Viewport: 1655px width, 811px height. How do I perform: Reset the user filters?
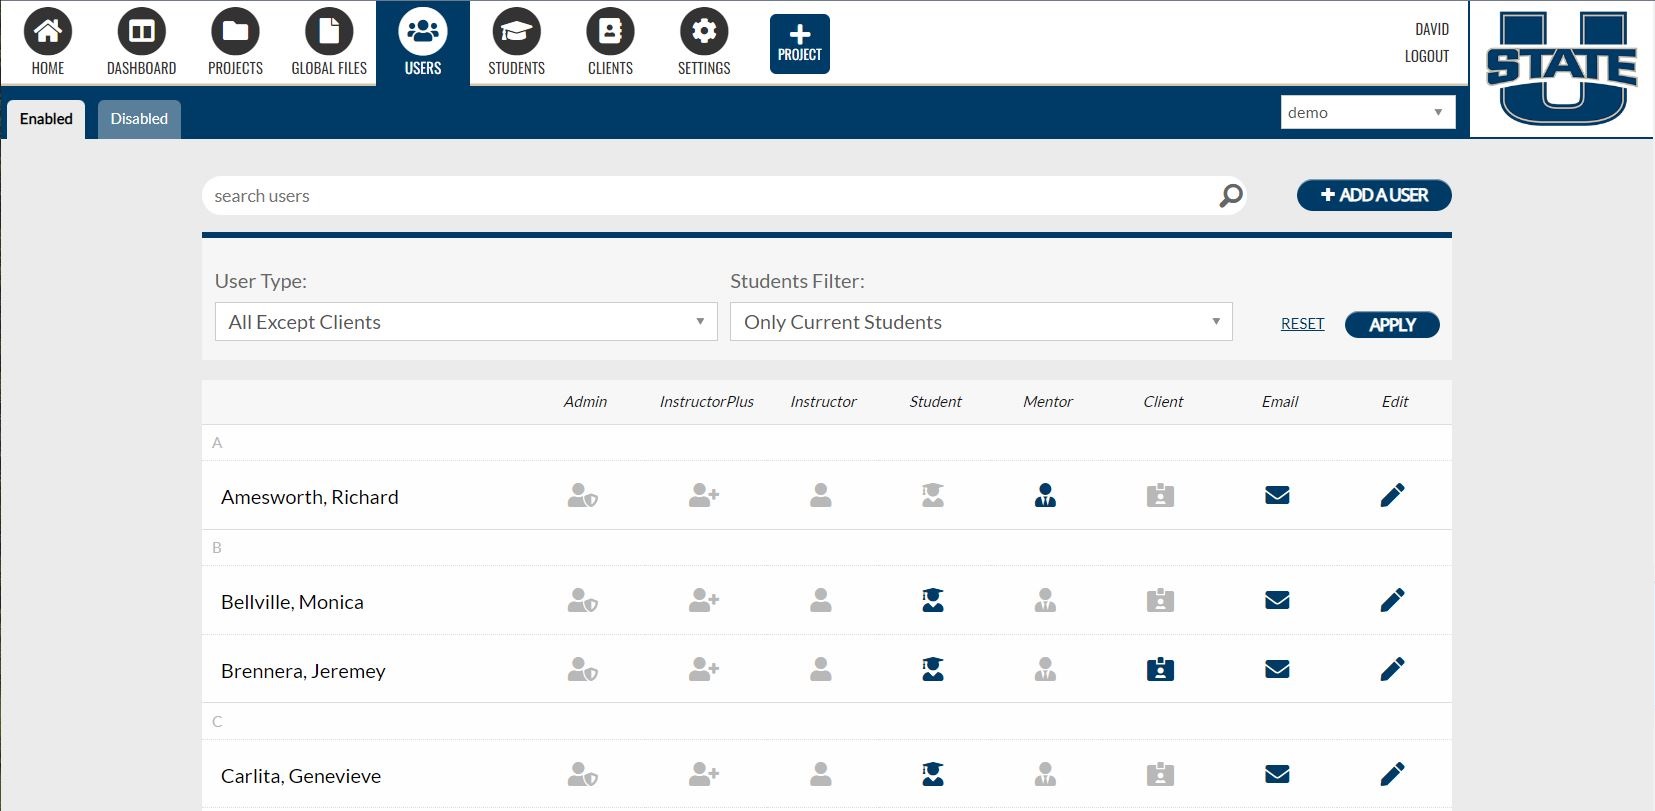(x=1302, y=324)
